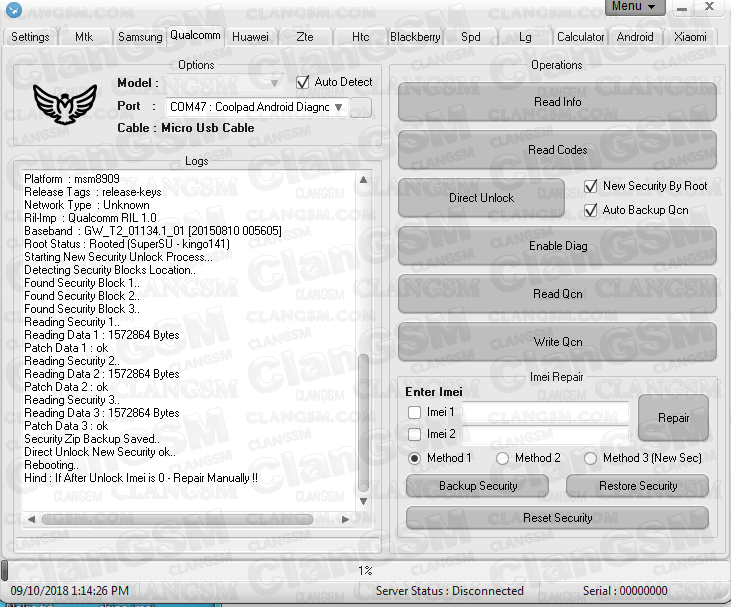Viewport: 731px width, 607px height.
Task: Switch to the Android tab
Action: click(635, 37)
